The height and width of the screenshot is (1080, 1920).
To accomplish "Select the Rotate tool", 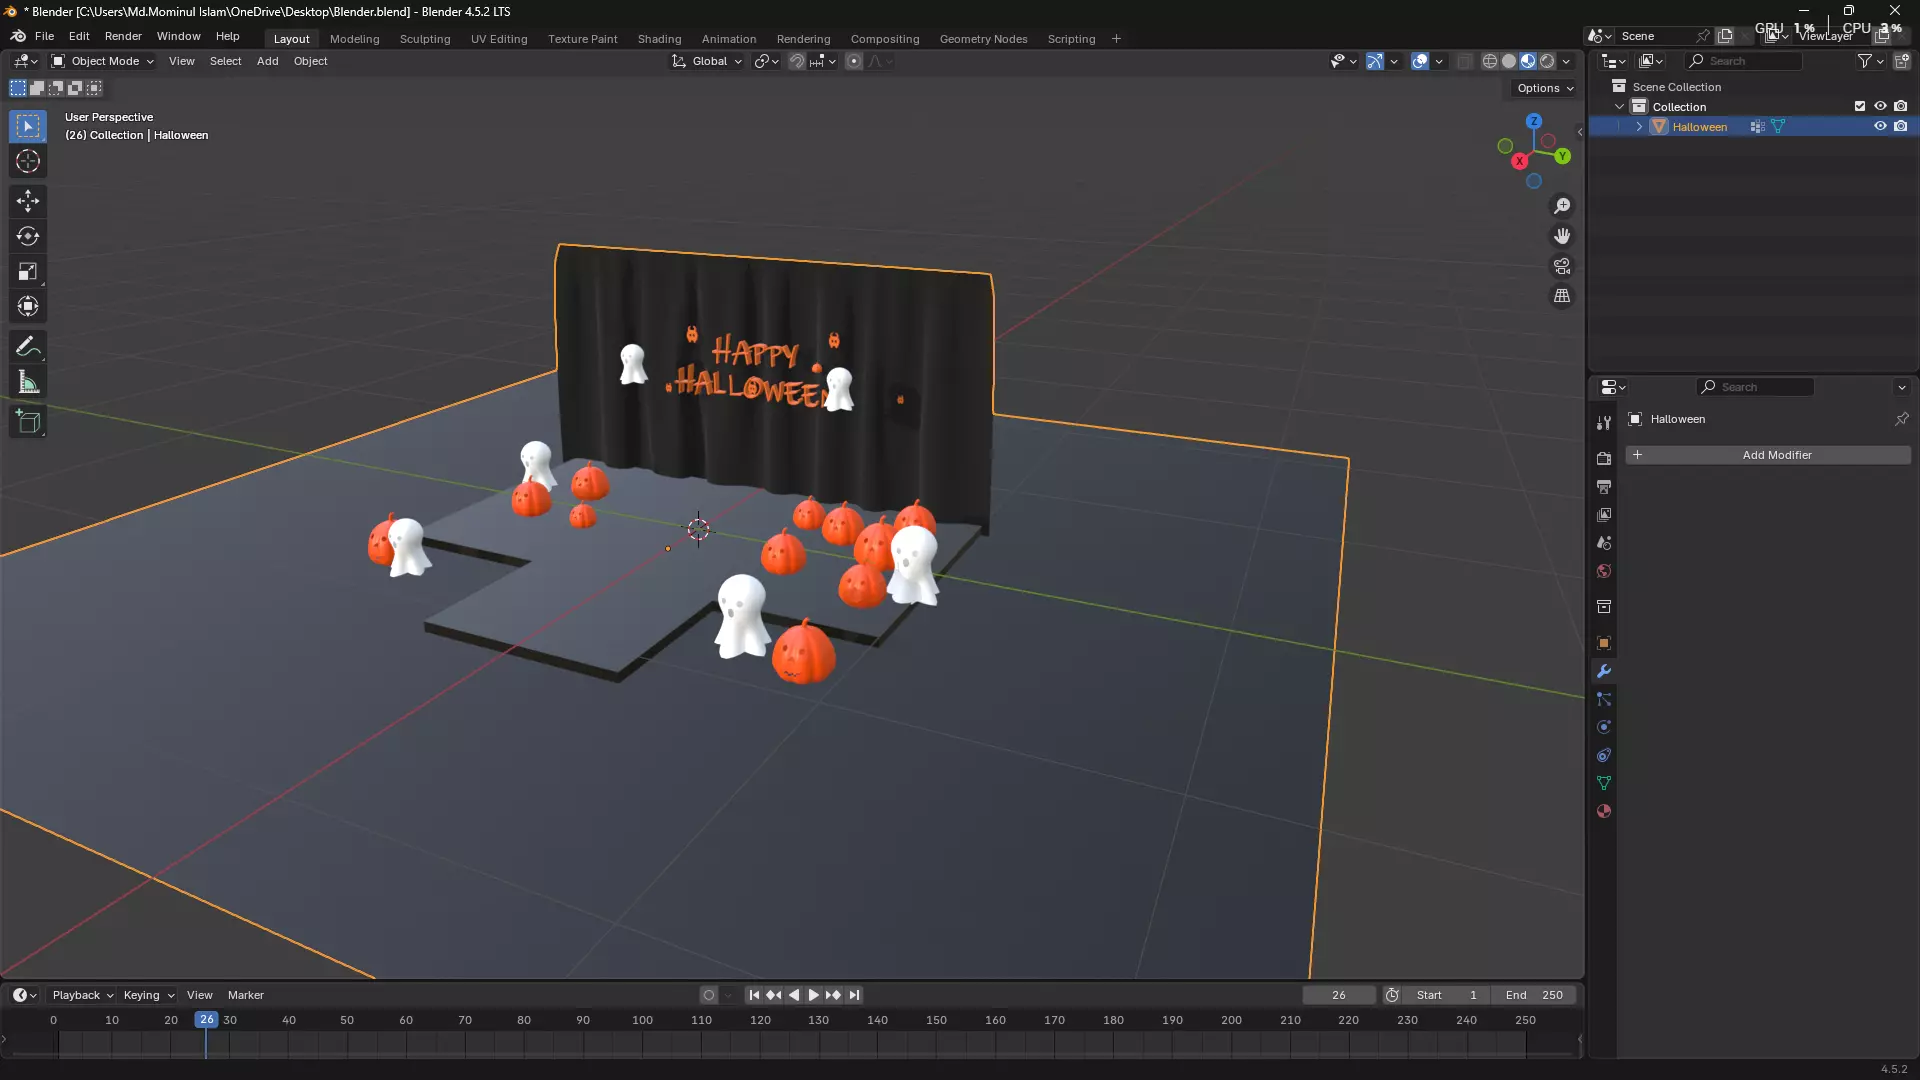I will click(x=28, y=236).
